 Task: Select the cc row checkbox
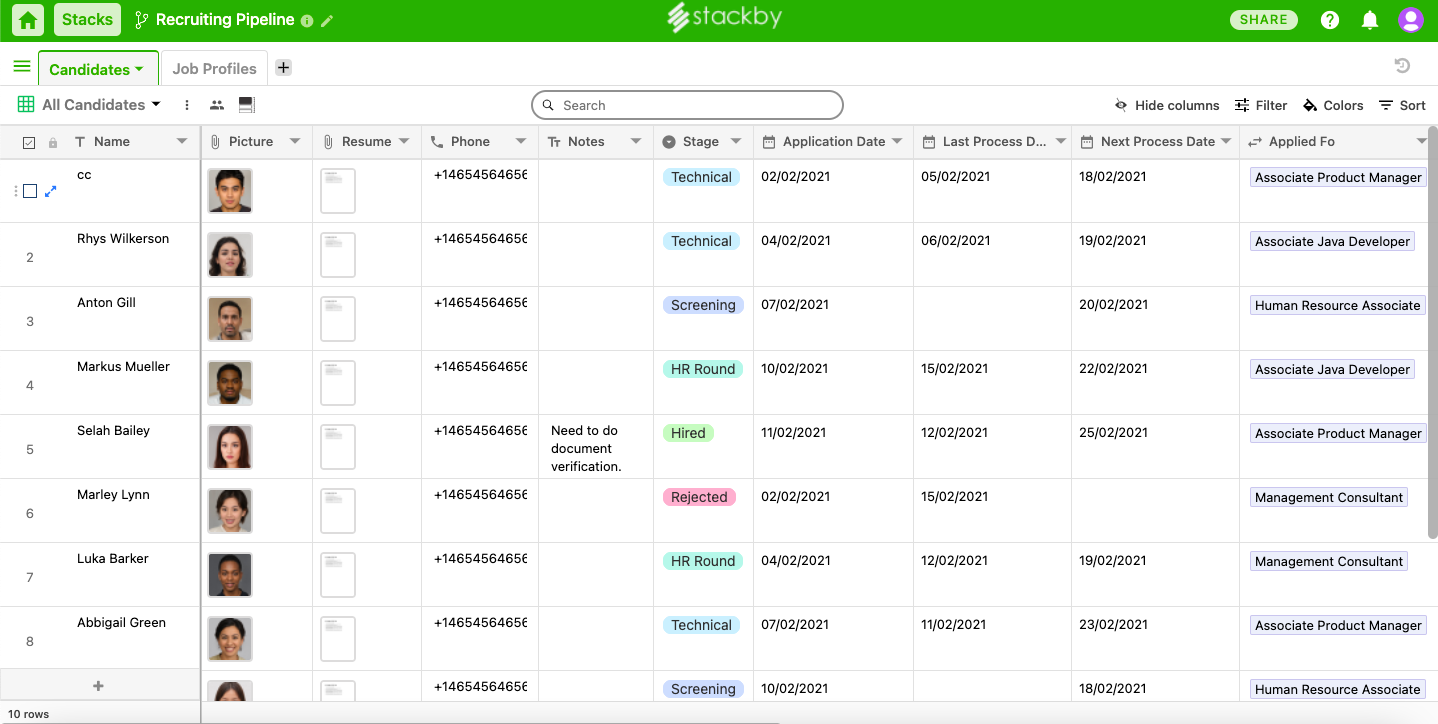pos(30,191)
